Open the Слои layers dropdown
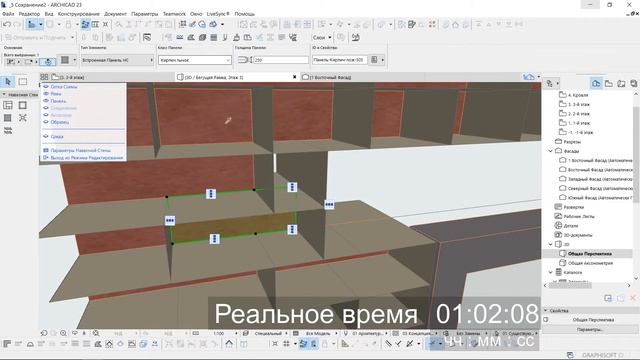Screen dimensions: 640x360 tap(322, 38)
